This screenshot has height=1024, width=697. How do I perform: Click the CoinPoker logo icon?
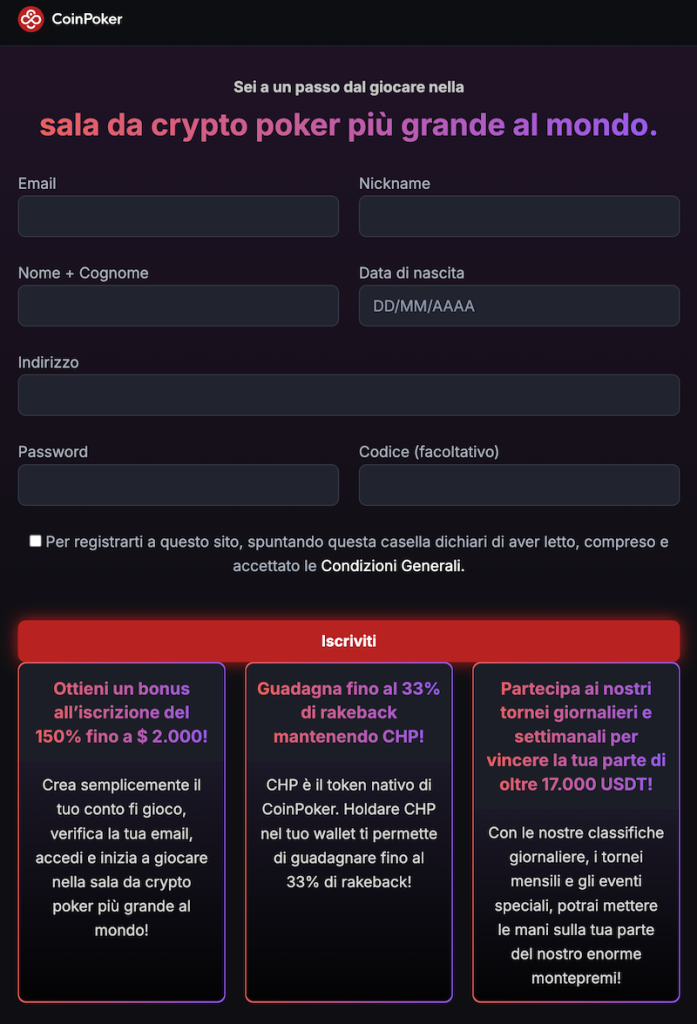(x=29, y=18)
